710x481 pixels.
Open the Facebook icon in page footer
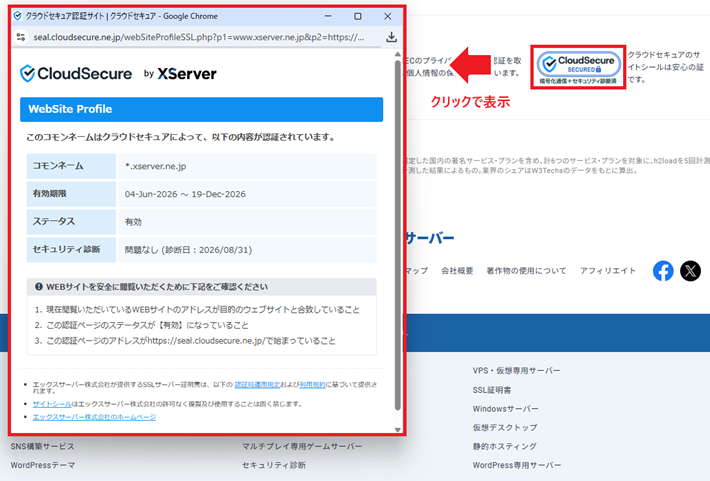pyautogui.click(x=663, y=271)
